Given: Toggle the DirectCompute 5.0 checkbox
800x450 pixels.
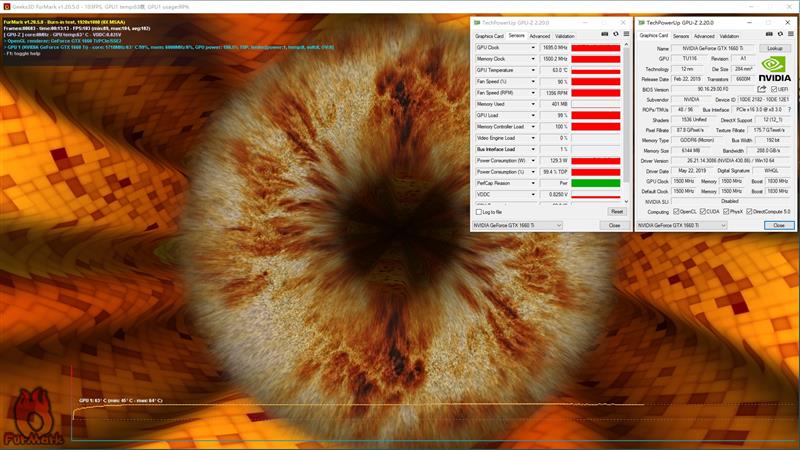Looking at the screenshot, I should pyautogui.click(x=749, y=211).
